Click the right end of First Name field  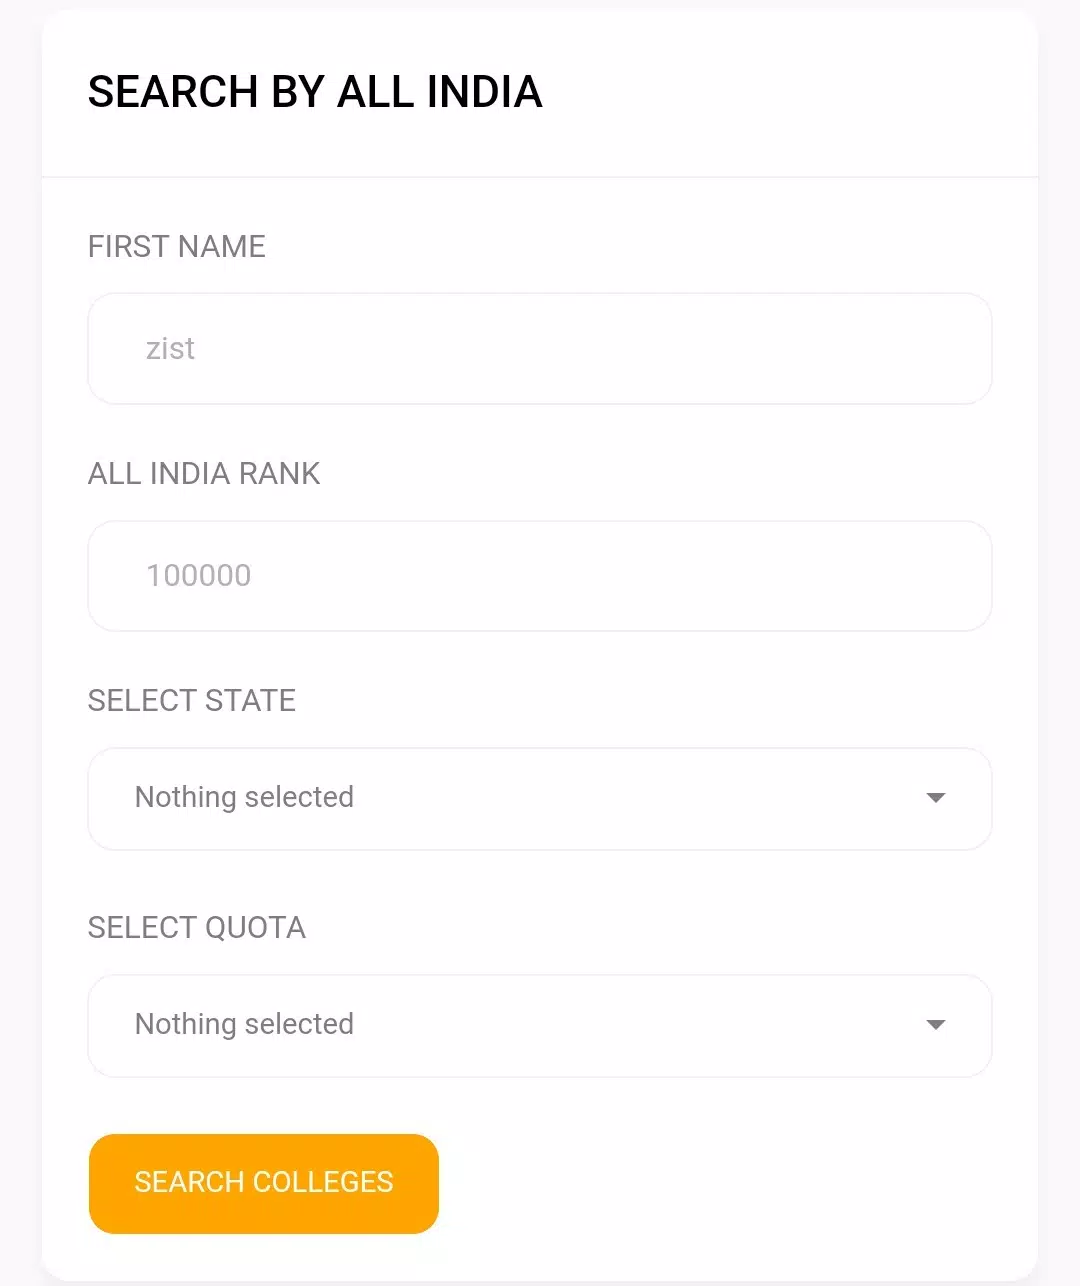(x=940, y=349)
